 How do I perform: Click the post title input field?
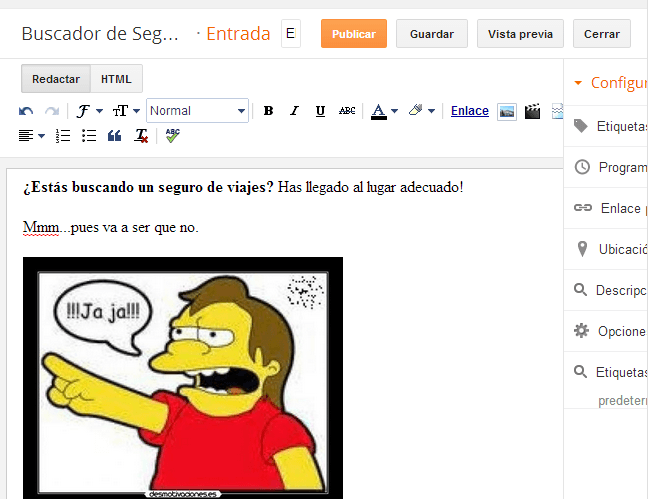click(291, 33)
